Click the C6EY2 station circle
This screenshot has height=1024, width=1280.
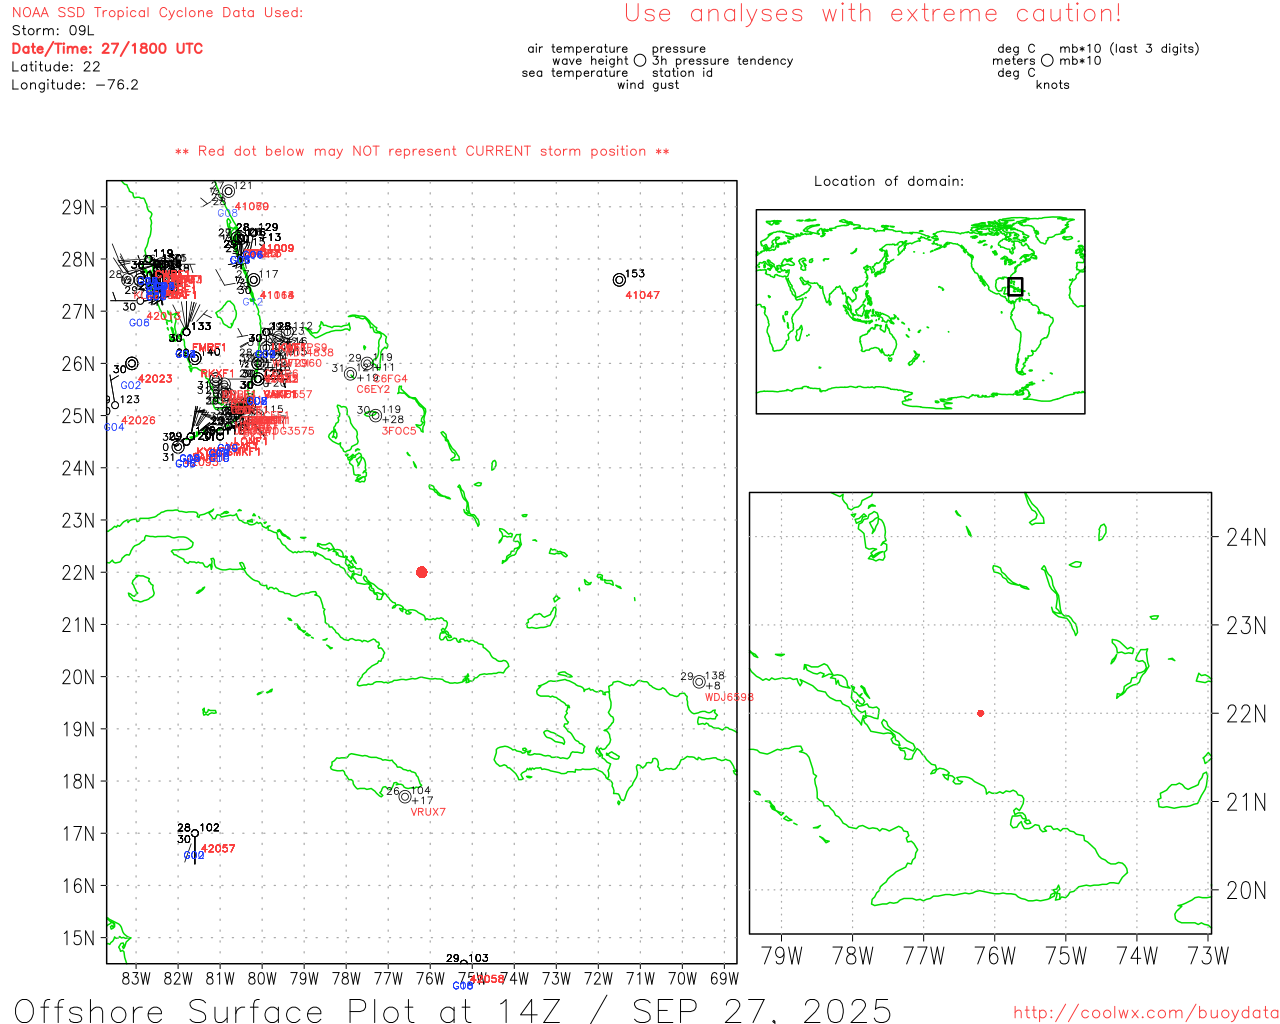point(351,374)
